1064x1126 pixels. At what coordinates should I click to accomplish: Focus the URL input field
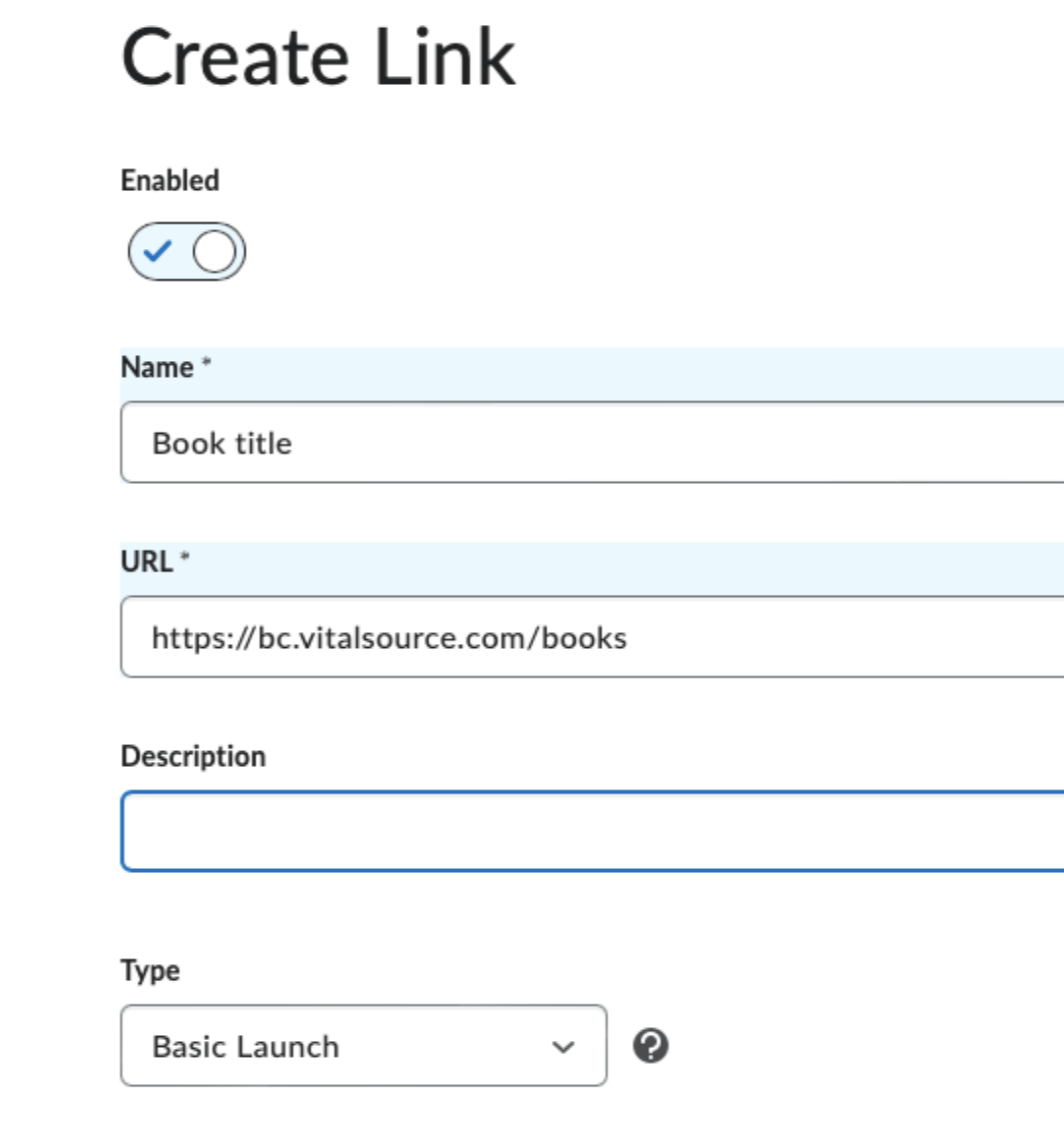coord(592,636)
